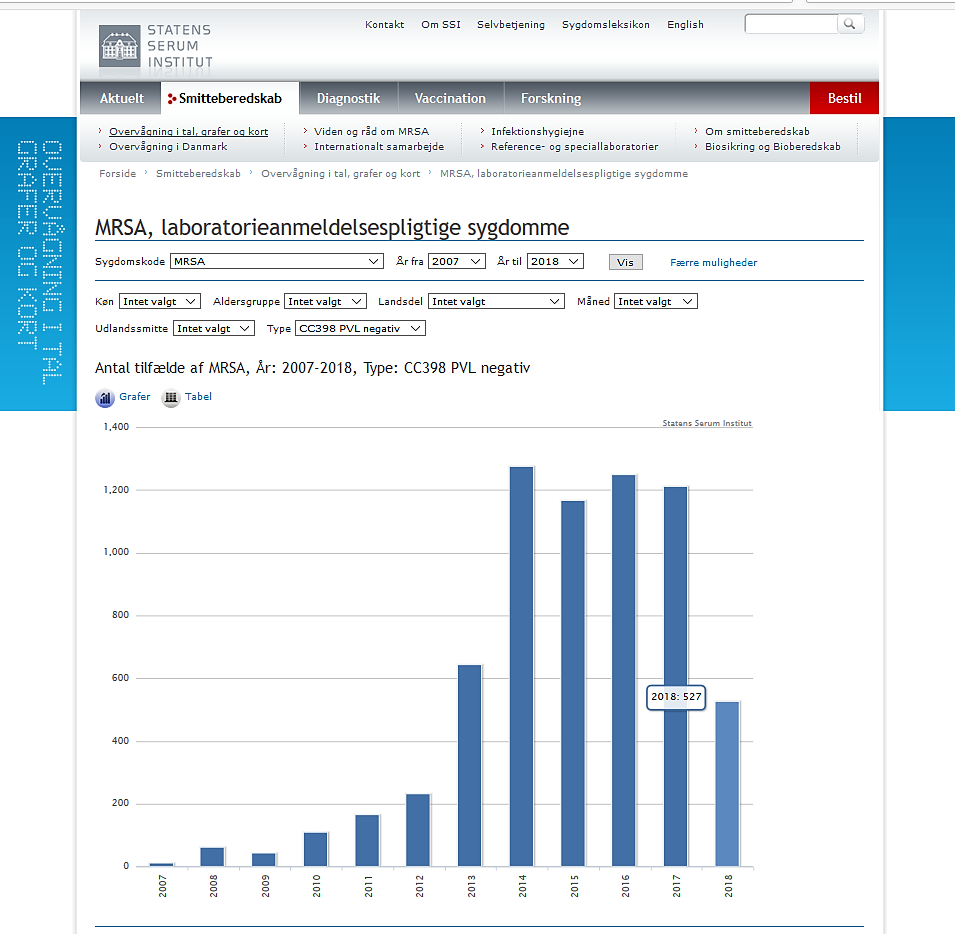Open the Måned dropdown
This screenshot has height=934, width=955.
(655, 301)
